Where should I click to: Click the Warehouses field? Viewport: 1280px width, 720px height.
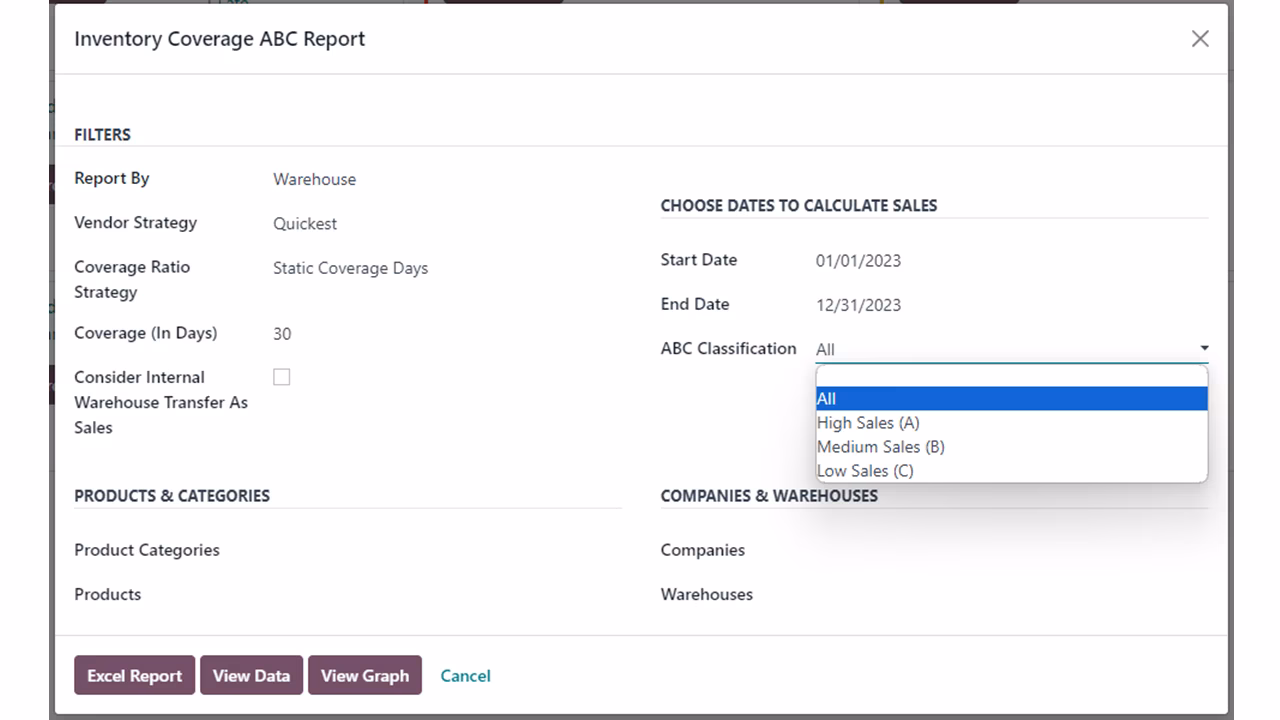[1011, 594]
